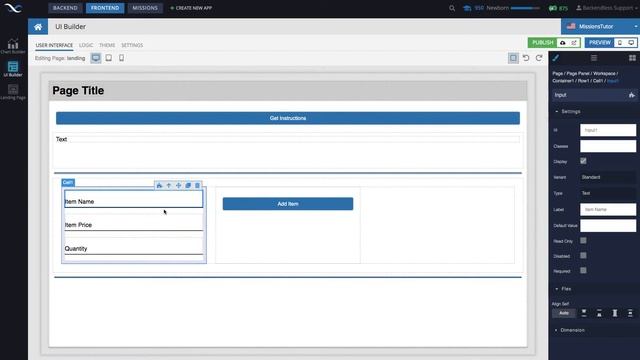Click the blue home icon
Viewport: 640px width, 360px height.
coord(38,27)
